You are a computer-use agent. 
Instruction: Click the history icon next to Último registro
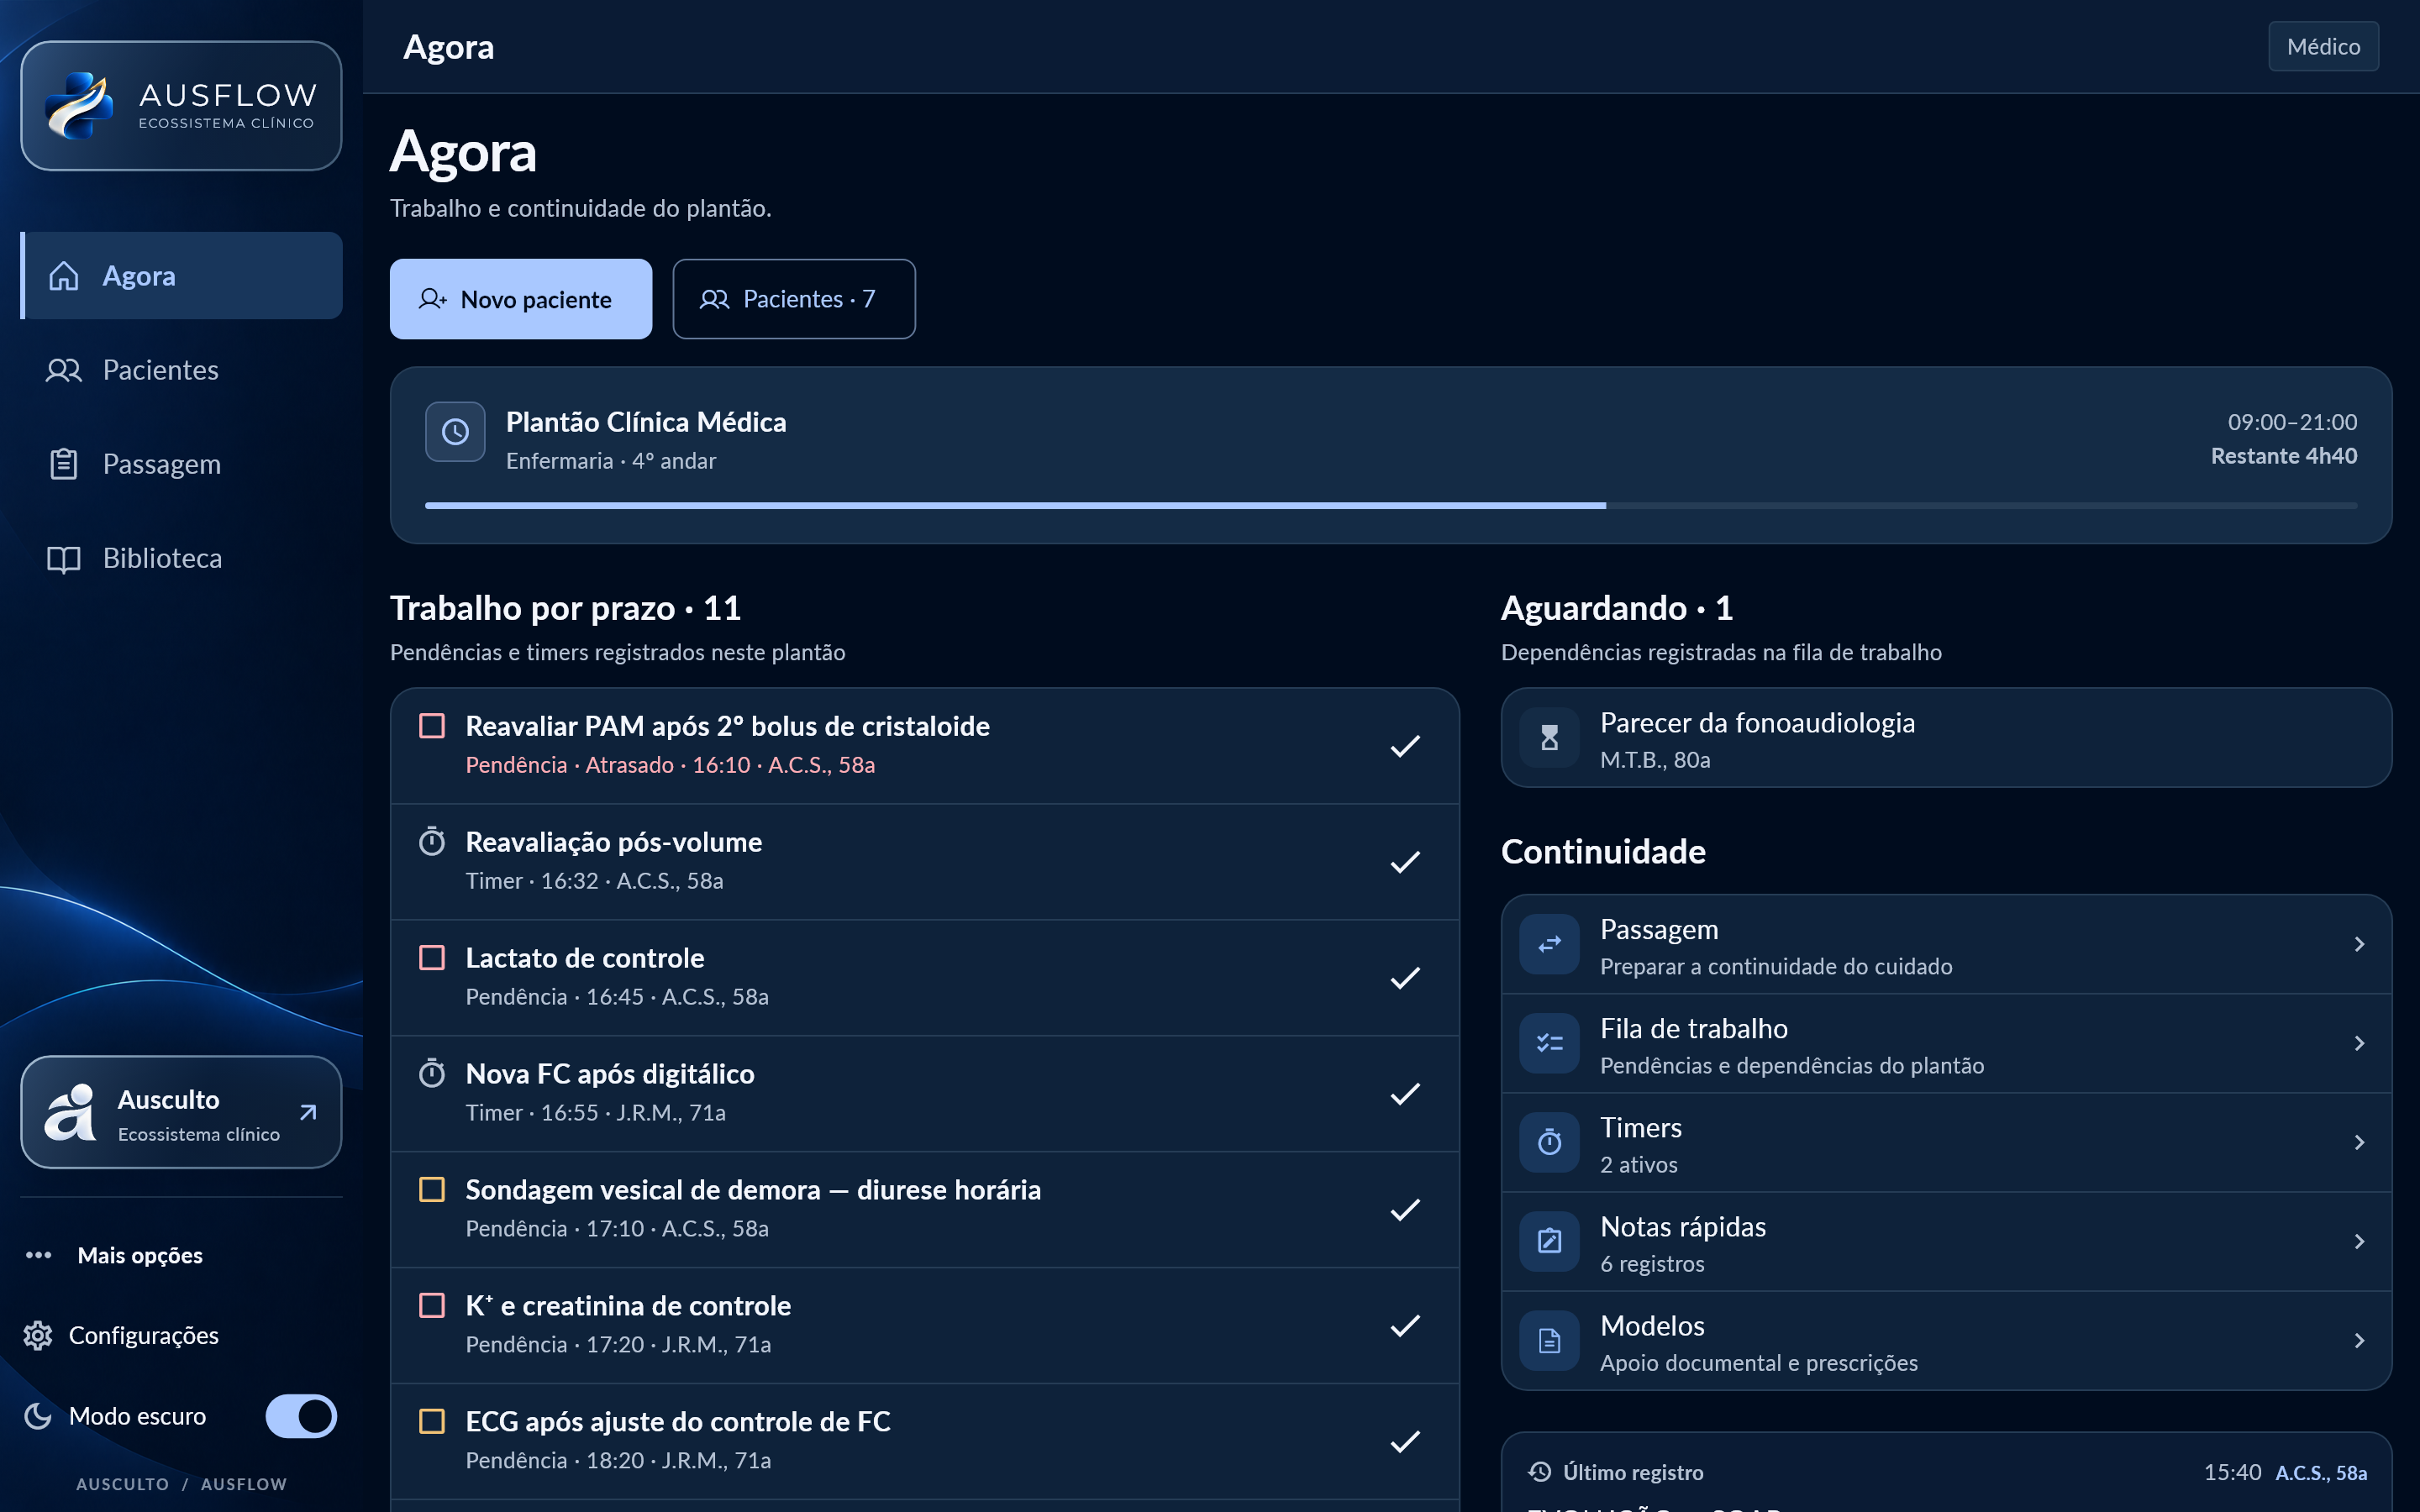(x=1540, y=1472)
